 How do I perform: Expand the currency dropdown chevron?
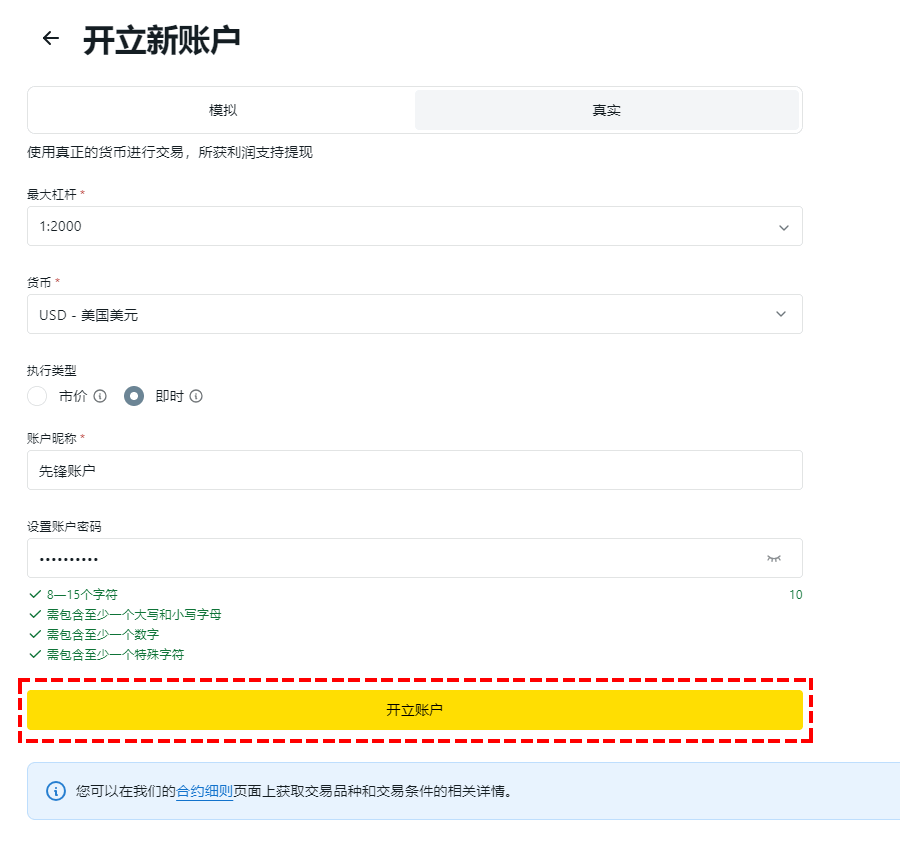pyautogui.click(x=781, y=314)
